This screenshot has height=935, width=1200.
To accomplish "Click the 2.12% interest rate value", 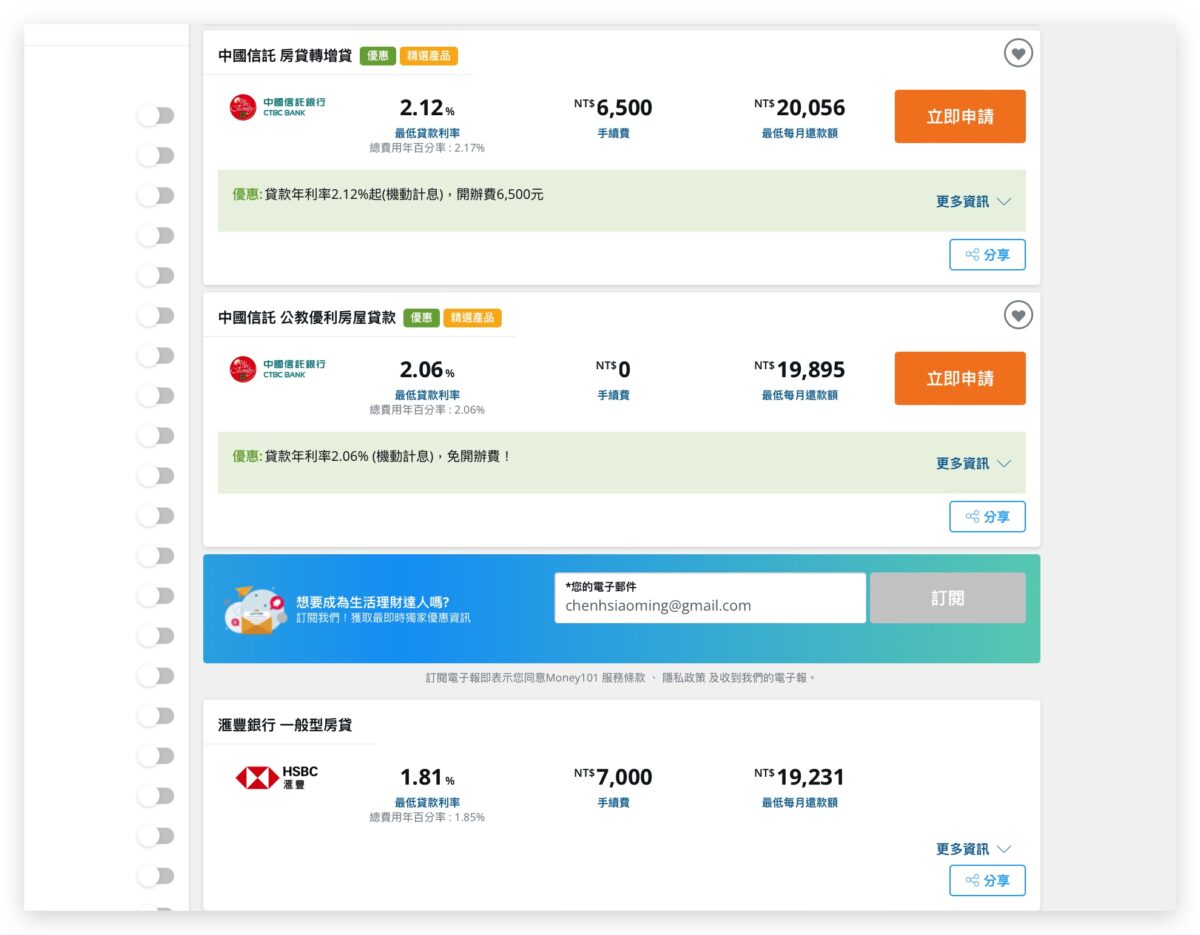I will (x=427, y=108).
